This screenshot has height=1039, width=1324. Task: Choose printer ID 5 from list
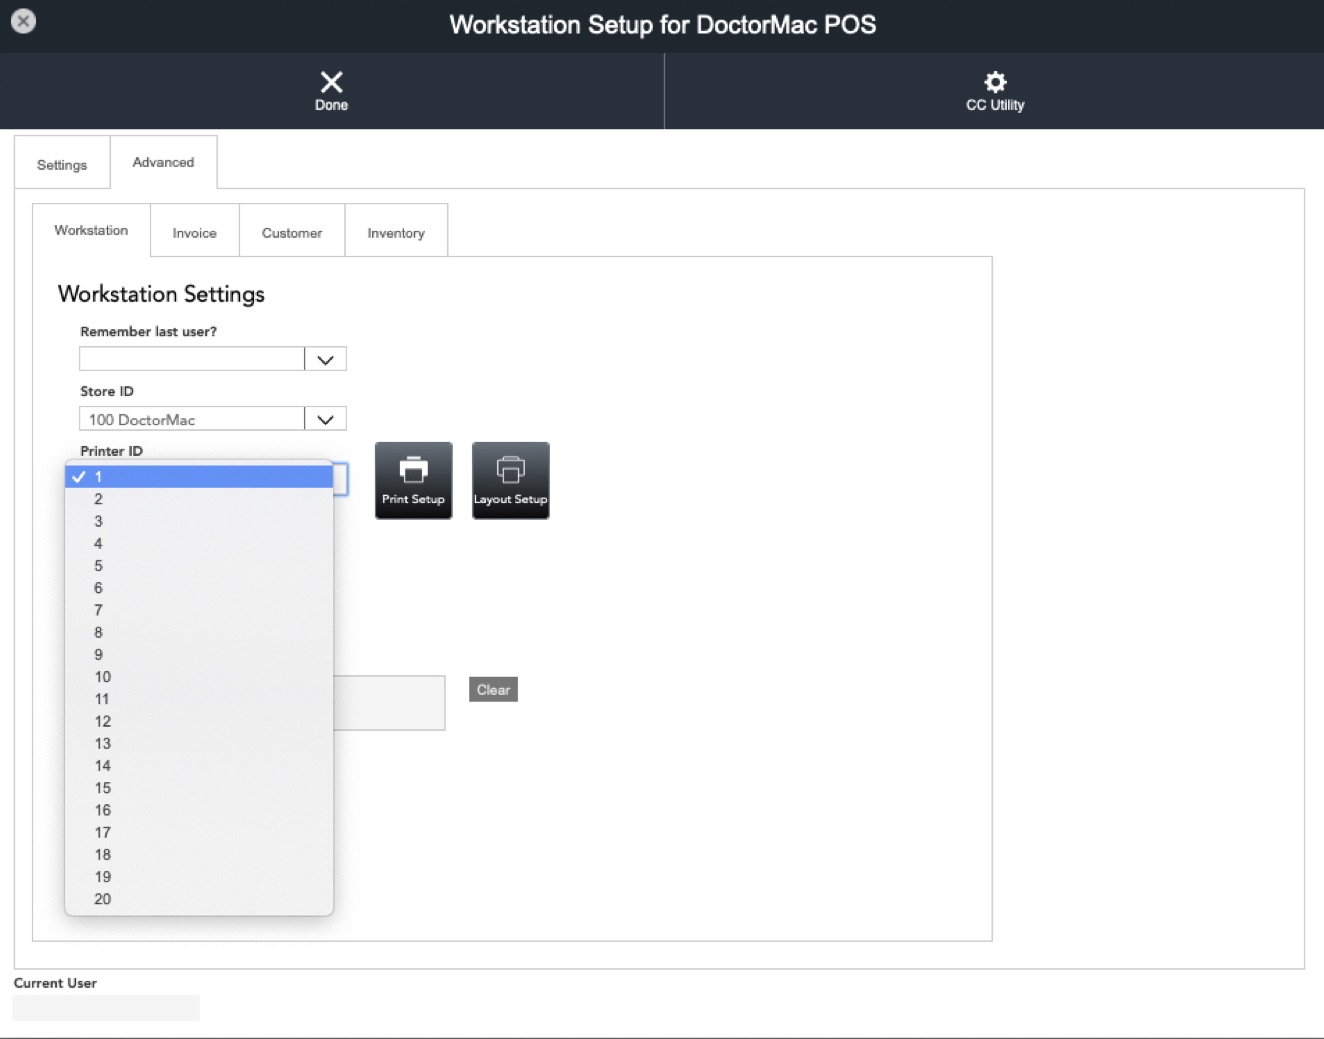click(199, 566)
